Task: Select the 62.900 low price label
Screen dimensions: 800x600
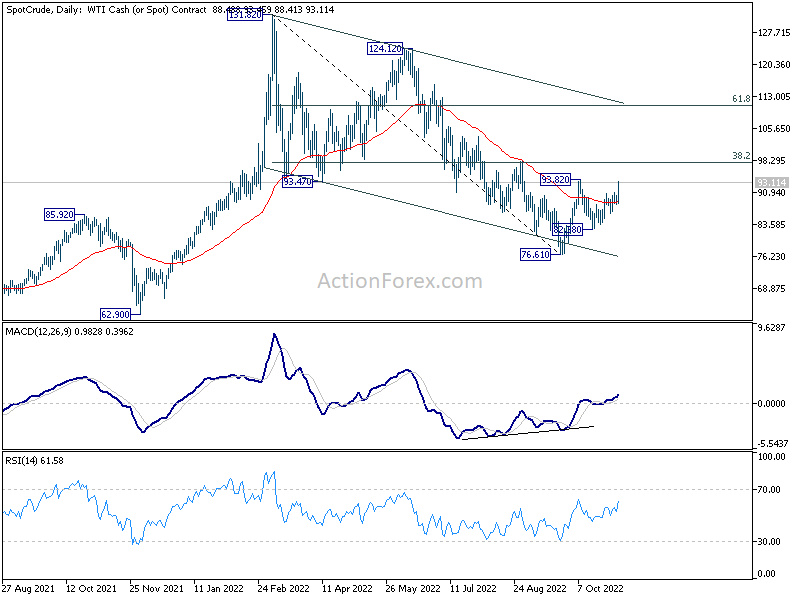Action: pos(115,314)
